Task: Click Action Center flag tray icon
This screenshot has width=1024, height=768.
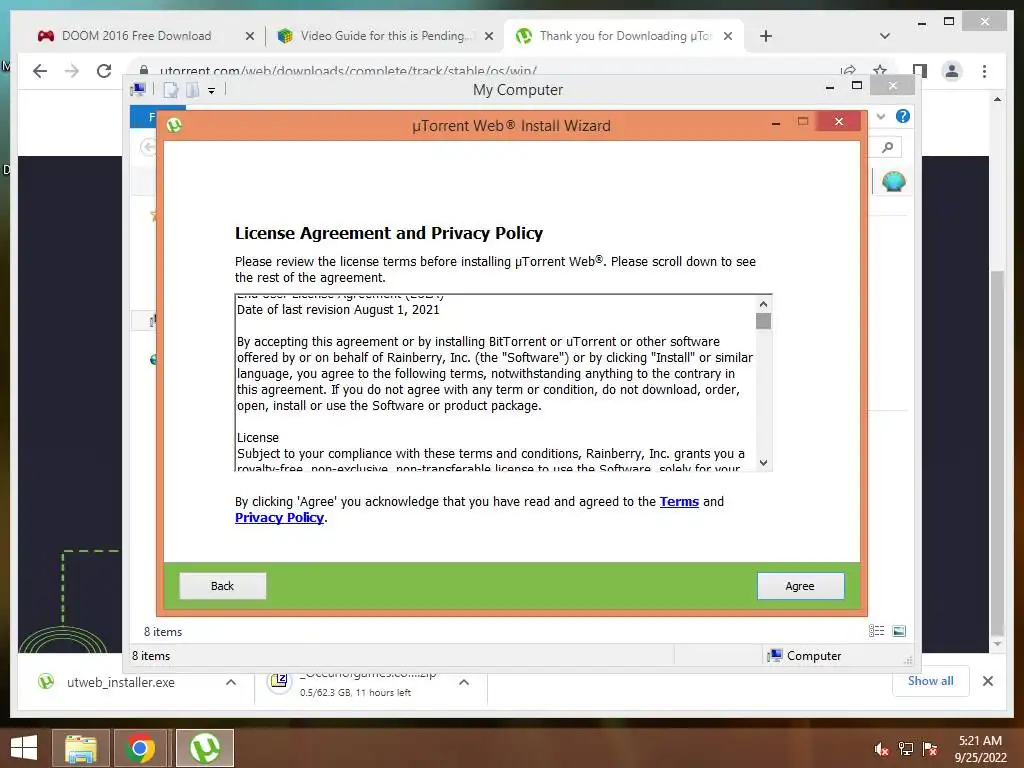Action: click(x=930, y=749)
